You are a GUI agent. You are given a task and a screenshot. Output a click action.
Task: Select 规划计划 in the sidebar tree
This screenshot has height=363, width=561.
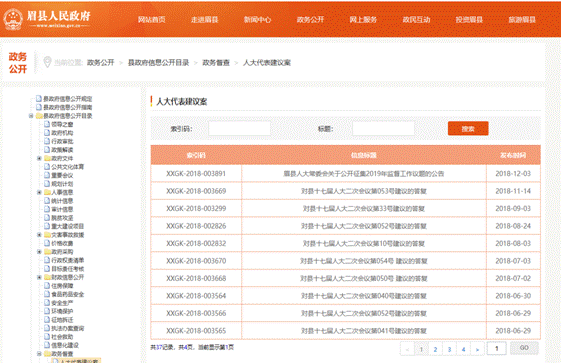click(62, 184)
